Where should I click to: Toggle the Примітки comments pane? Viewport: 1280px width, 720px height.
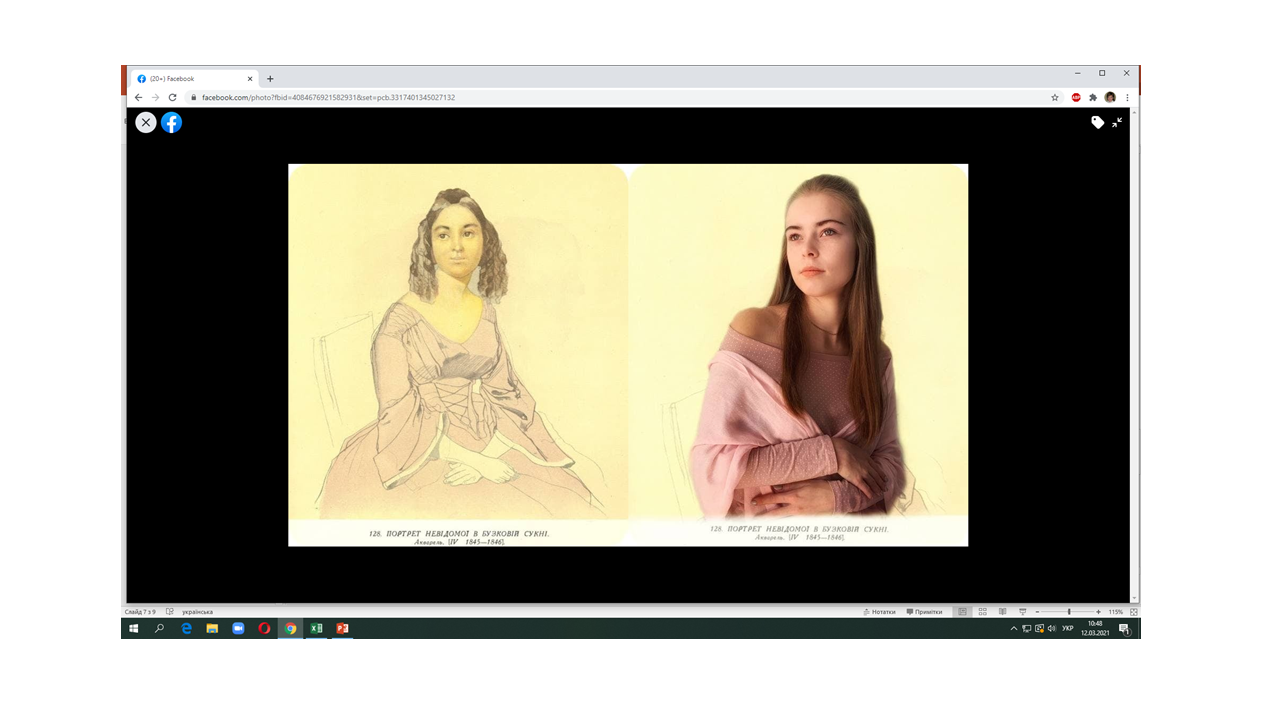point(924,612)
